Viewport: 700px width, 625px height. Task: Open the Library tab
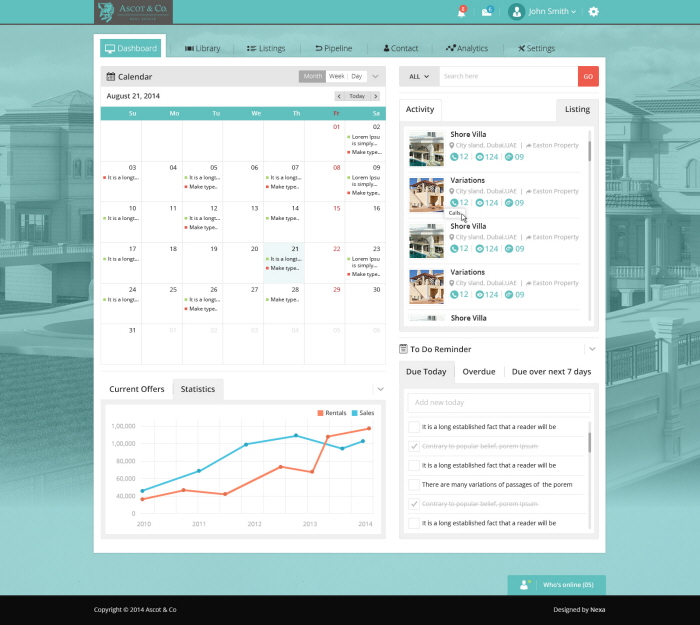[202, 48]
